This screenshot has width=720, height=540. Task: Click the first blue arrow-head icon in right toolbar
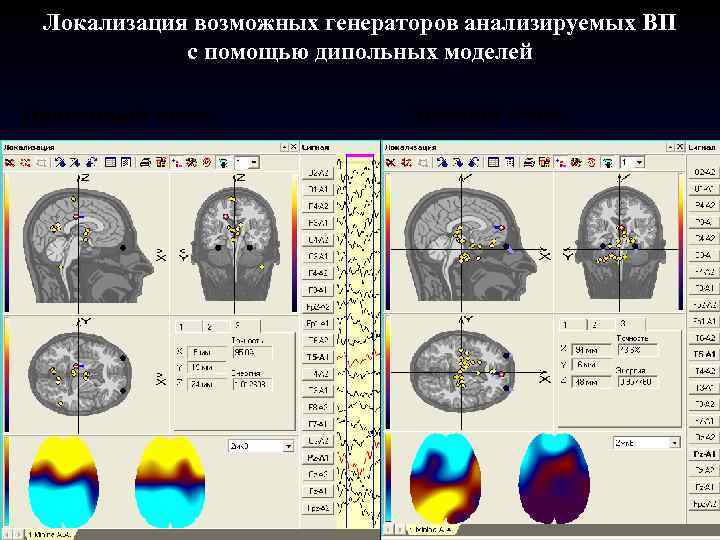click(x=442, y=163)
